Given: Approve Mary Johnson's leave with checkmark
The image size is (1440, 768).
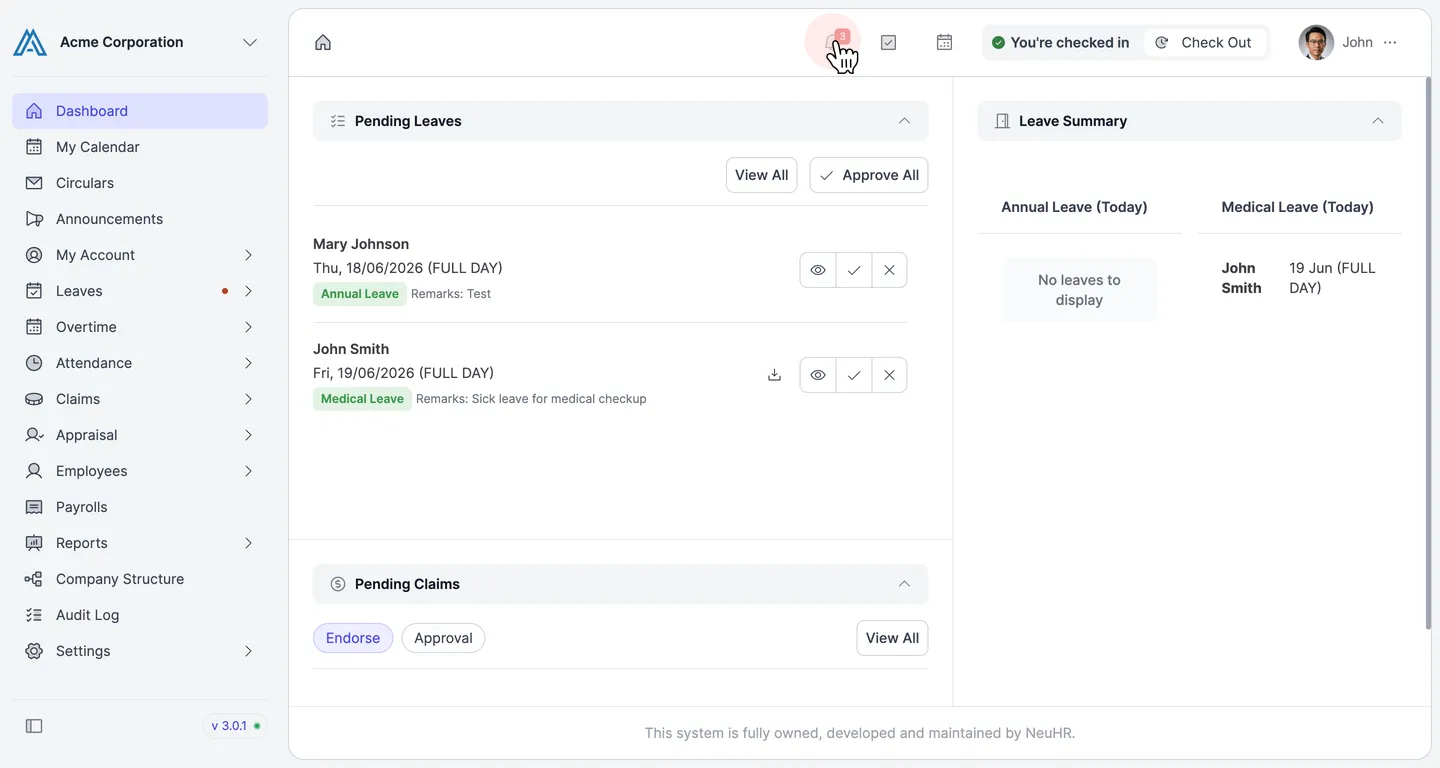Looking at the screenshot, I should 854,270.
